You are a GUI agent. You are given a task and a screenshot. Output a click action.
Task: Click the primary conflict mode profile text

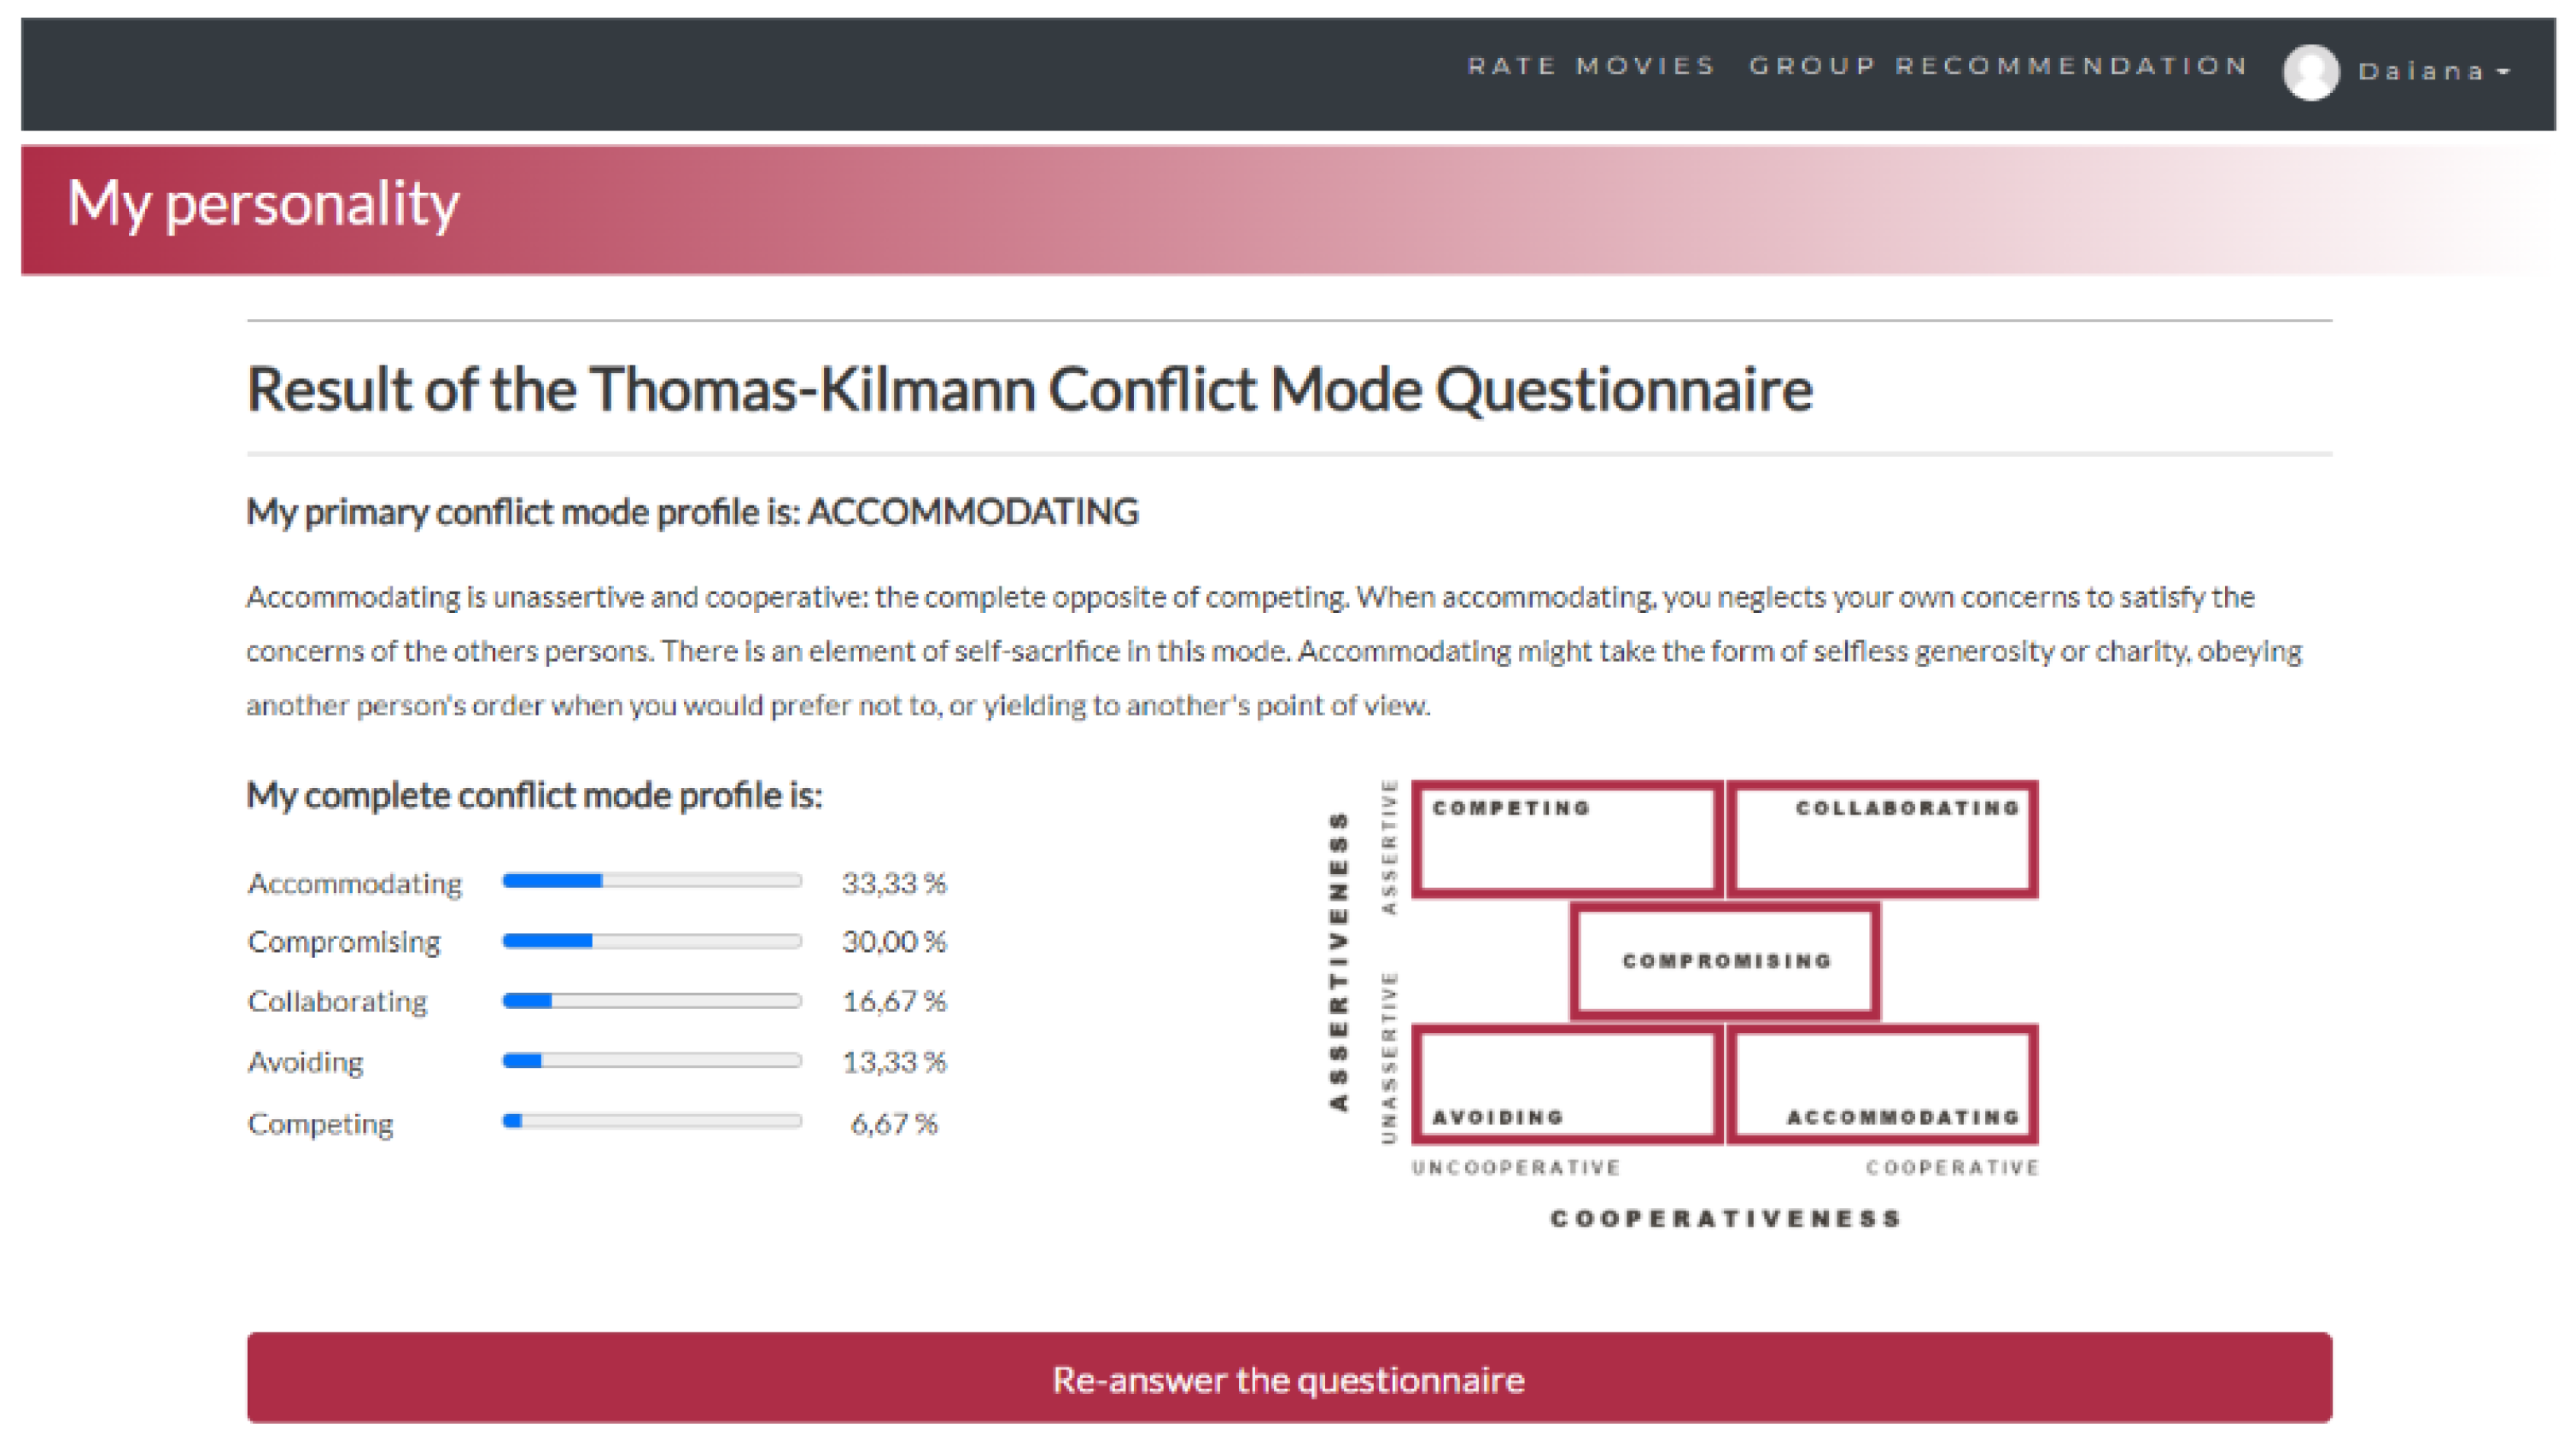[x=692, y=512]
